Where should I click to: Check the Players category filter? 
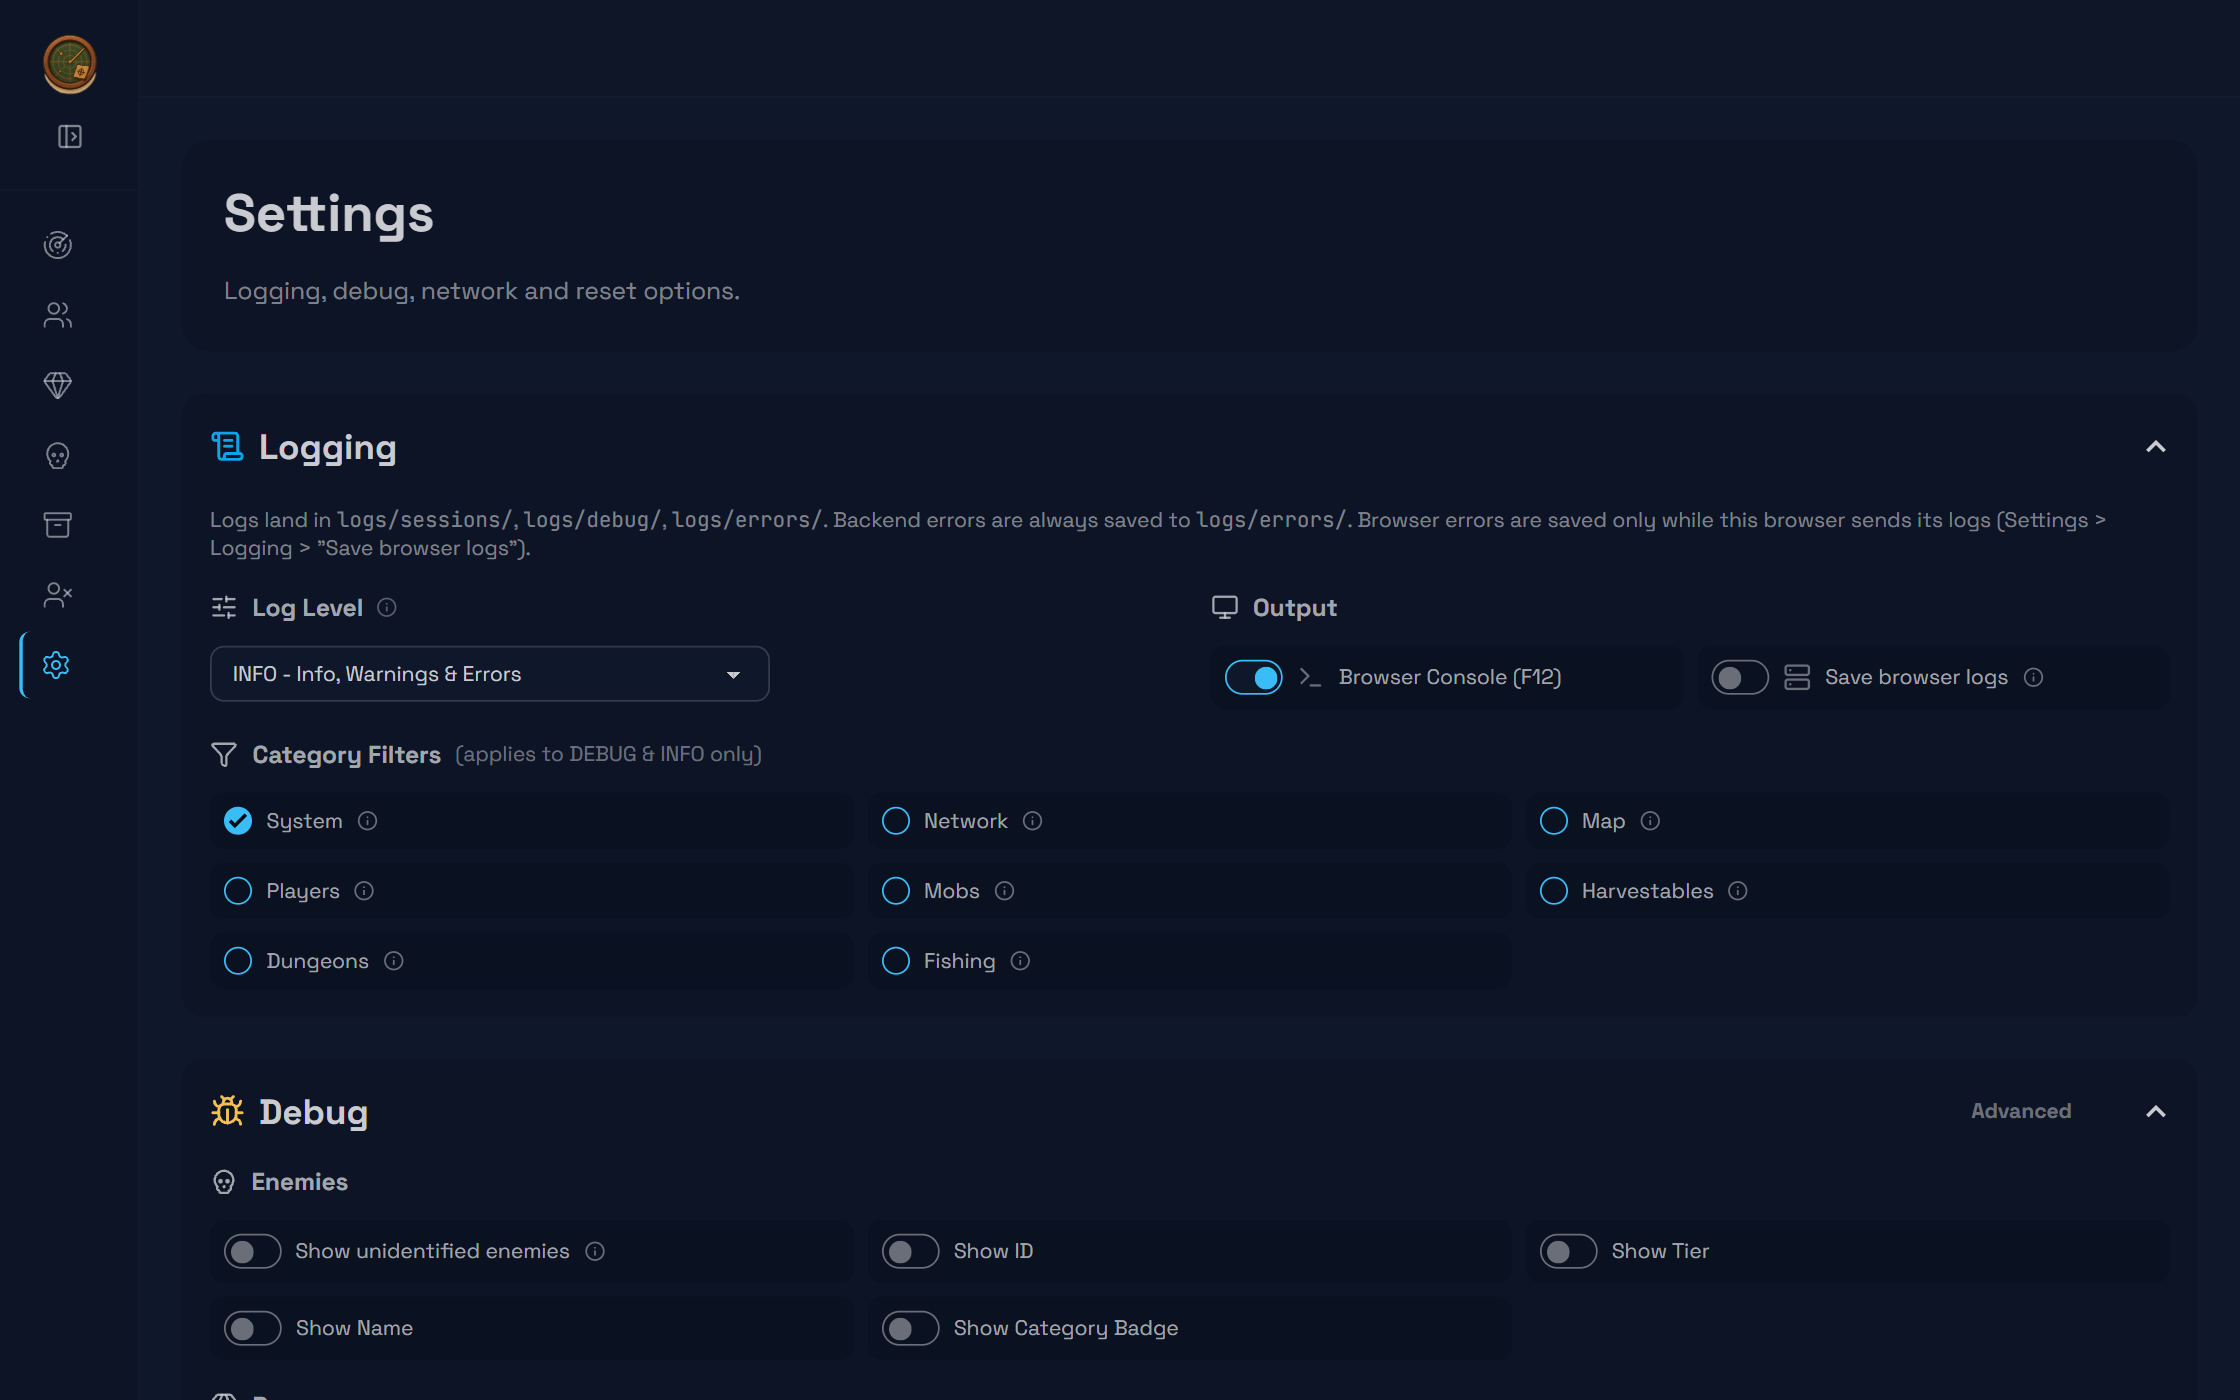238,891
